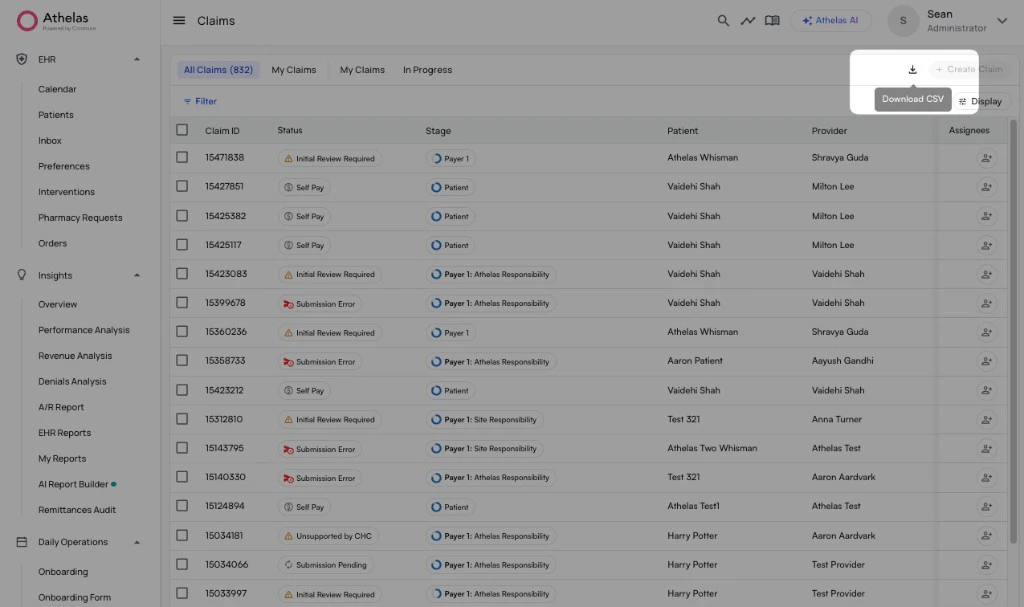Check the row for claim 15034181
Screen dimensions: 1024x607
coord(182,535)
